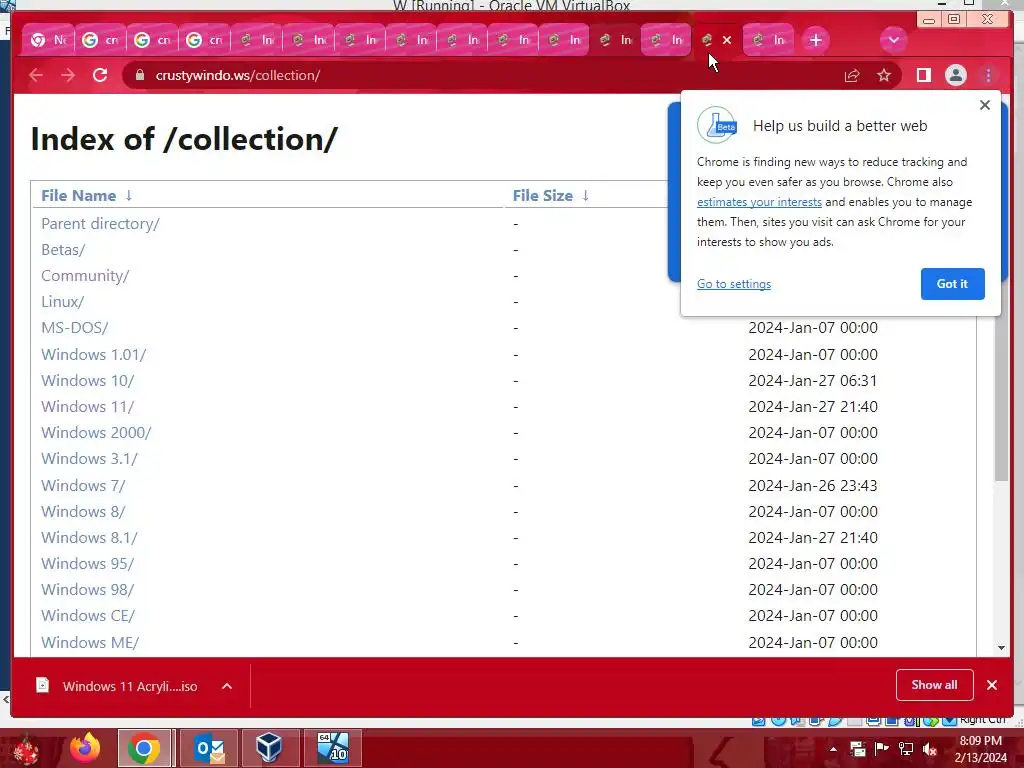The height and width of the screenshot is (768, 1024).
Task: Click the taskbar clock showing 8:09 PM
Action: (980, 749)
